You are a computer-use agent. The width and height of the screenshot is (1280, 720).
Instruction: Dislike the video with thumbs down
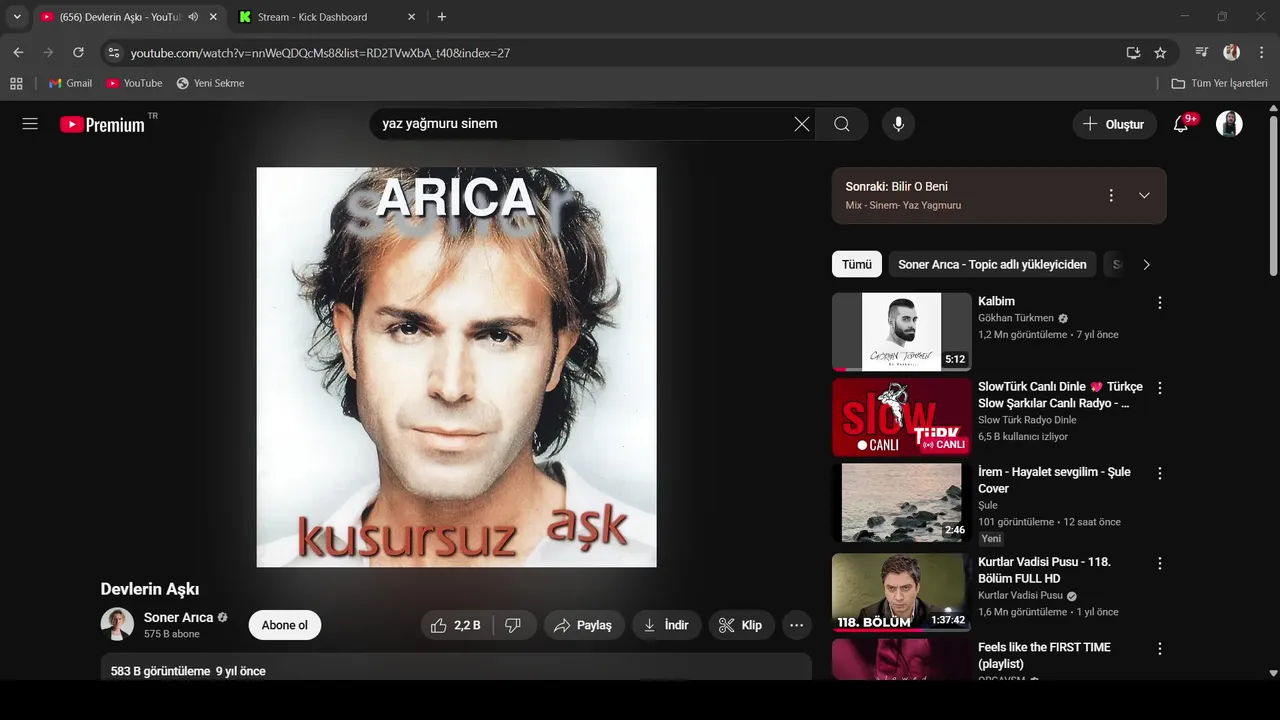click(513, 625)
